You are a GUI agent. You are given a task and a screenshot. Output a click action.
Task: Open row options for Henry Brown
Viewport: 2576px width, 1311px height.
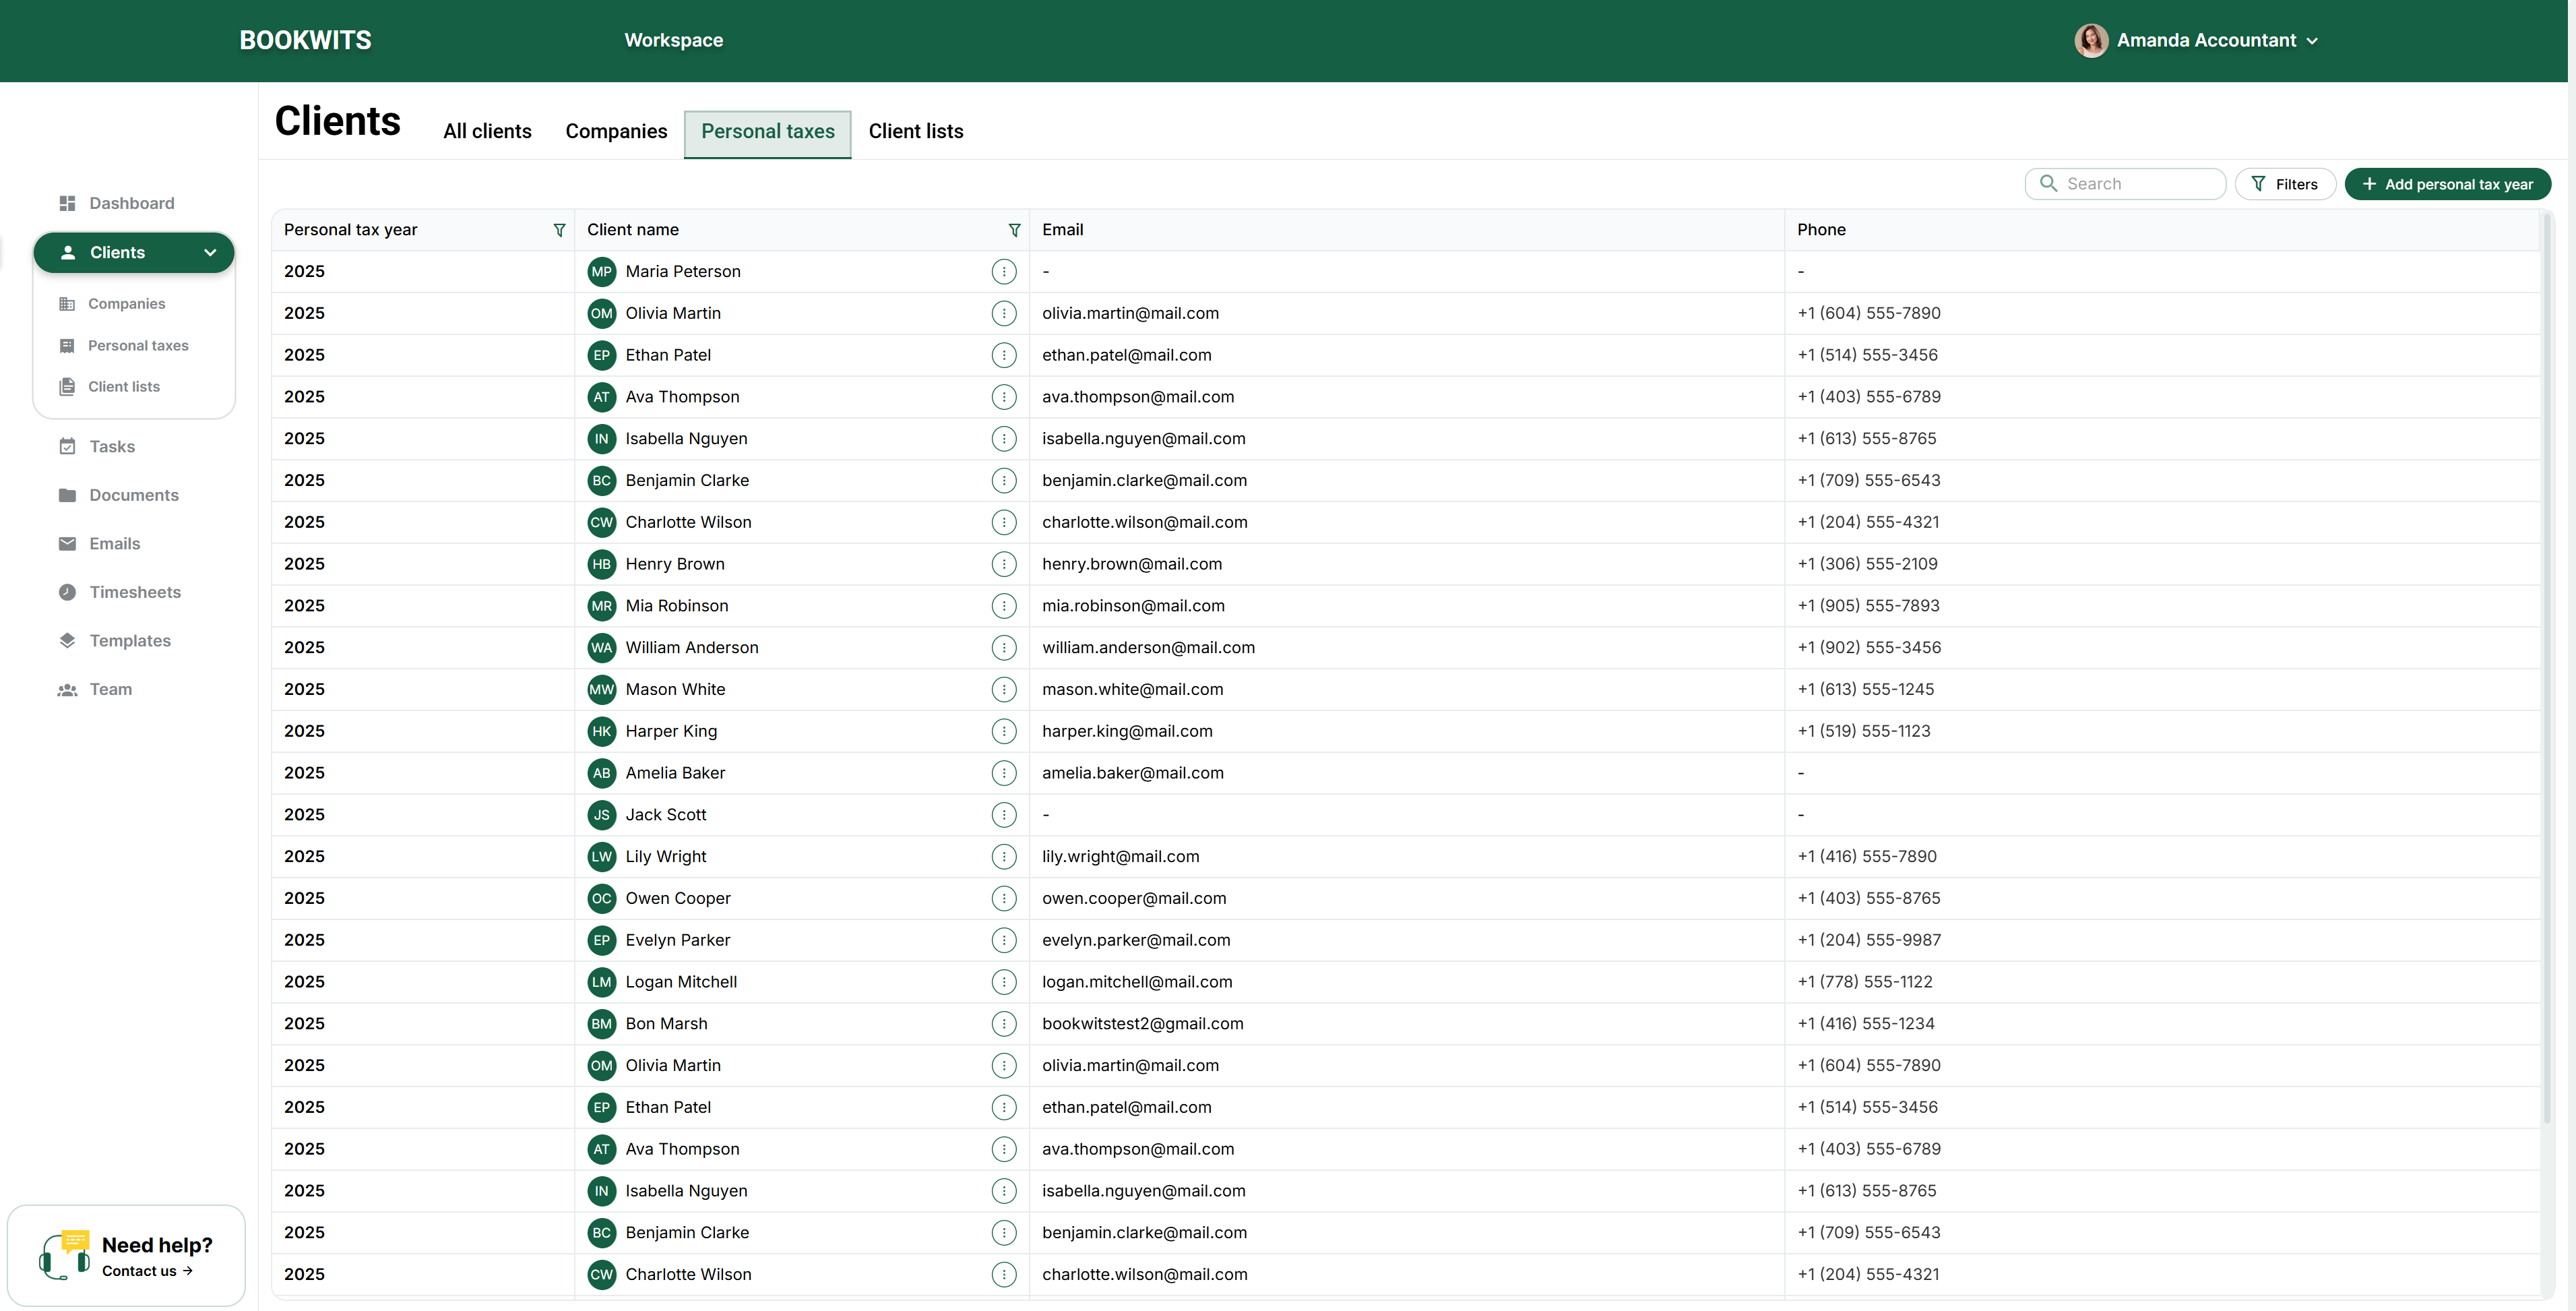tap(1004, 564)
